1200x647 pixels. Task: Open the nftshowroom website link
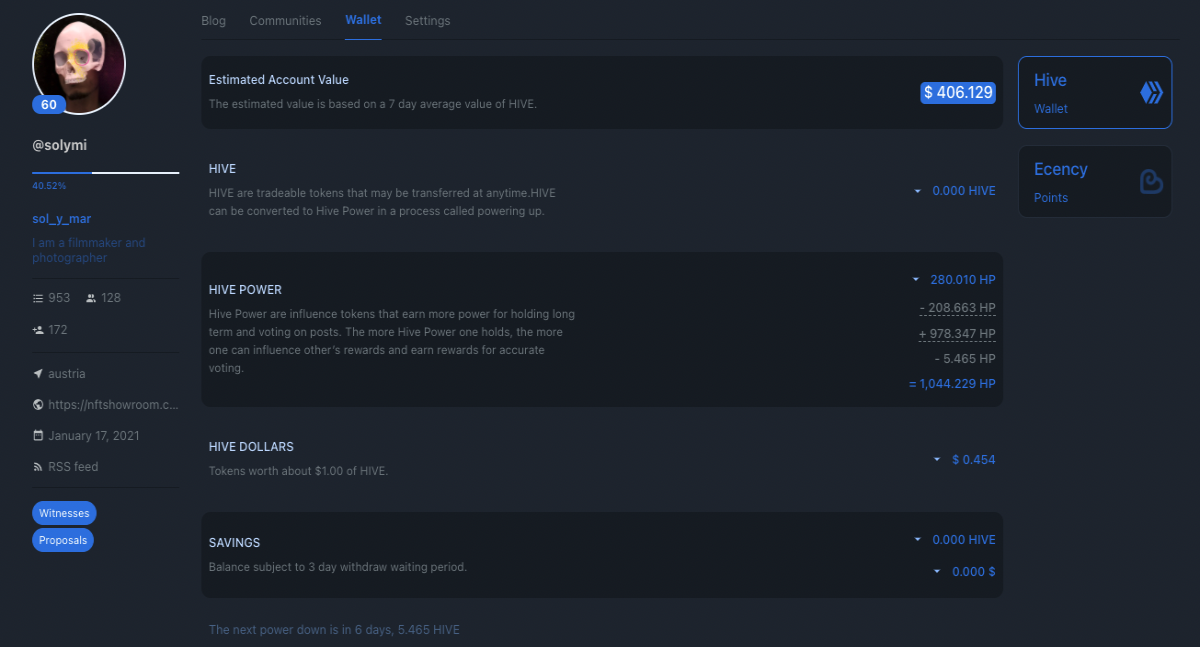point(113,405)
